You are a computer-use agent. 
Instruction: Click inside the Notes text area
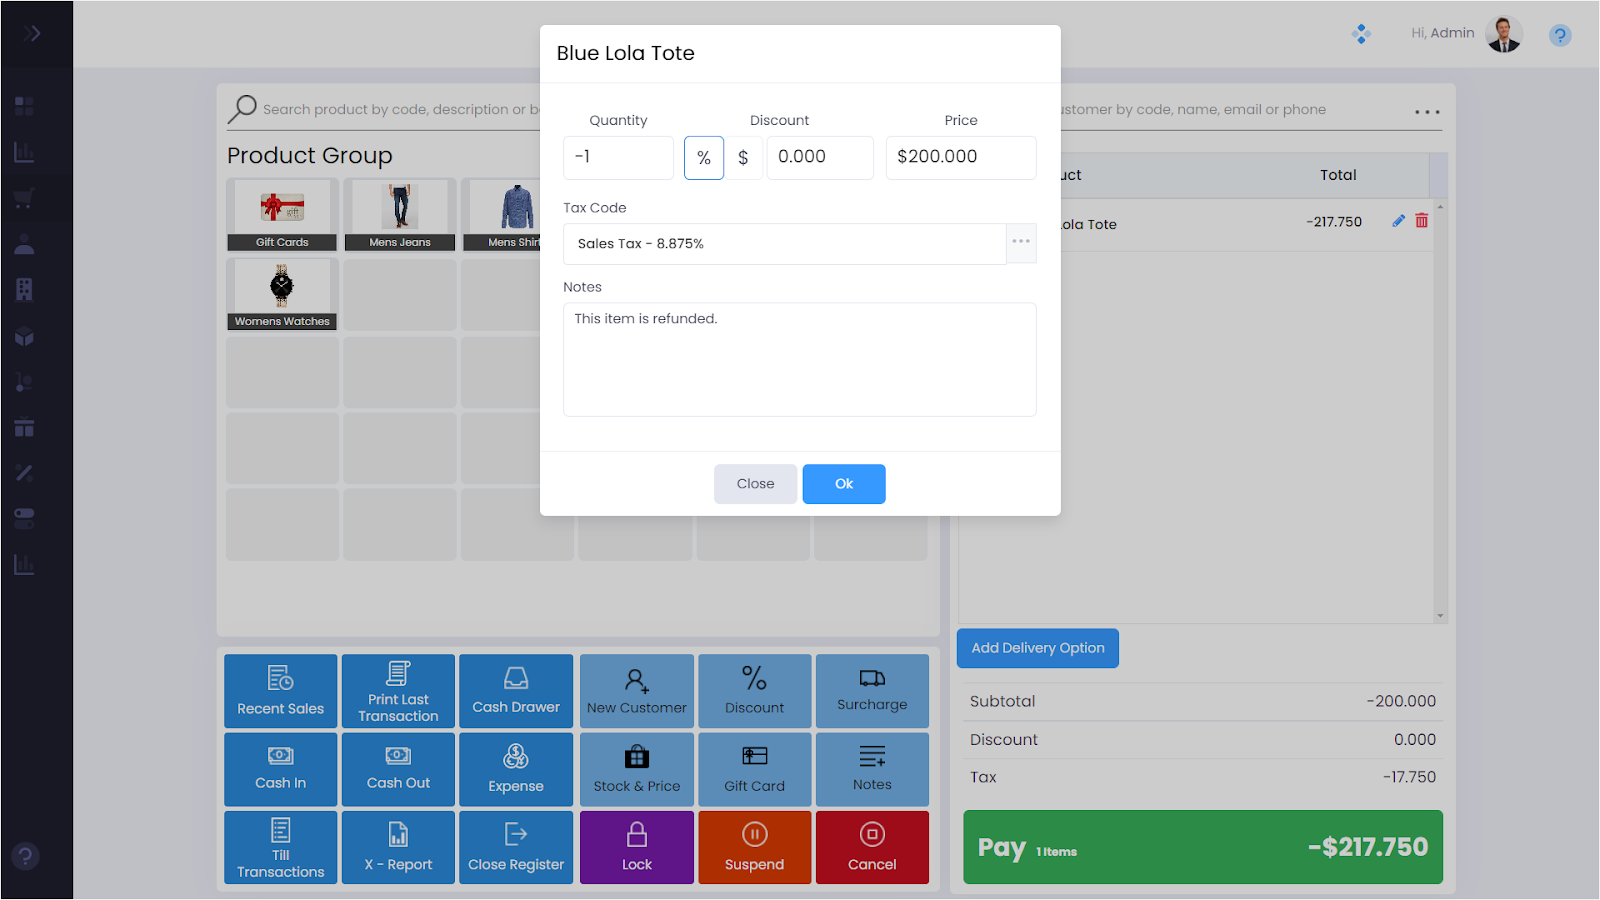[799, 360]
